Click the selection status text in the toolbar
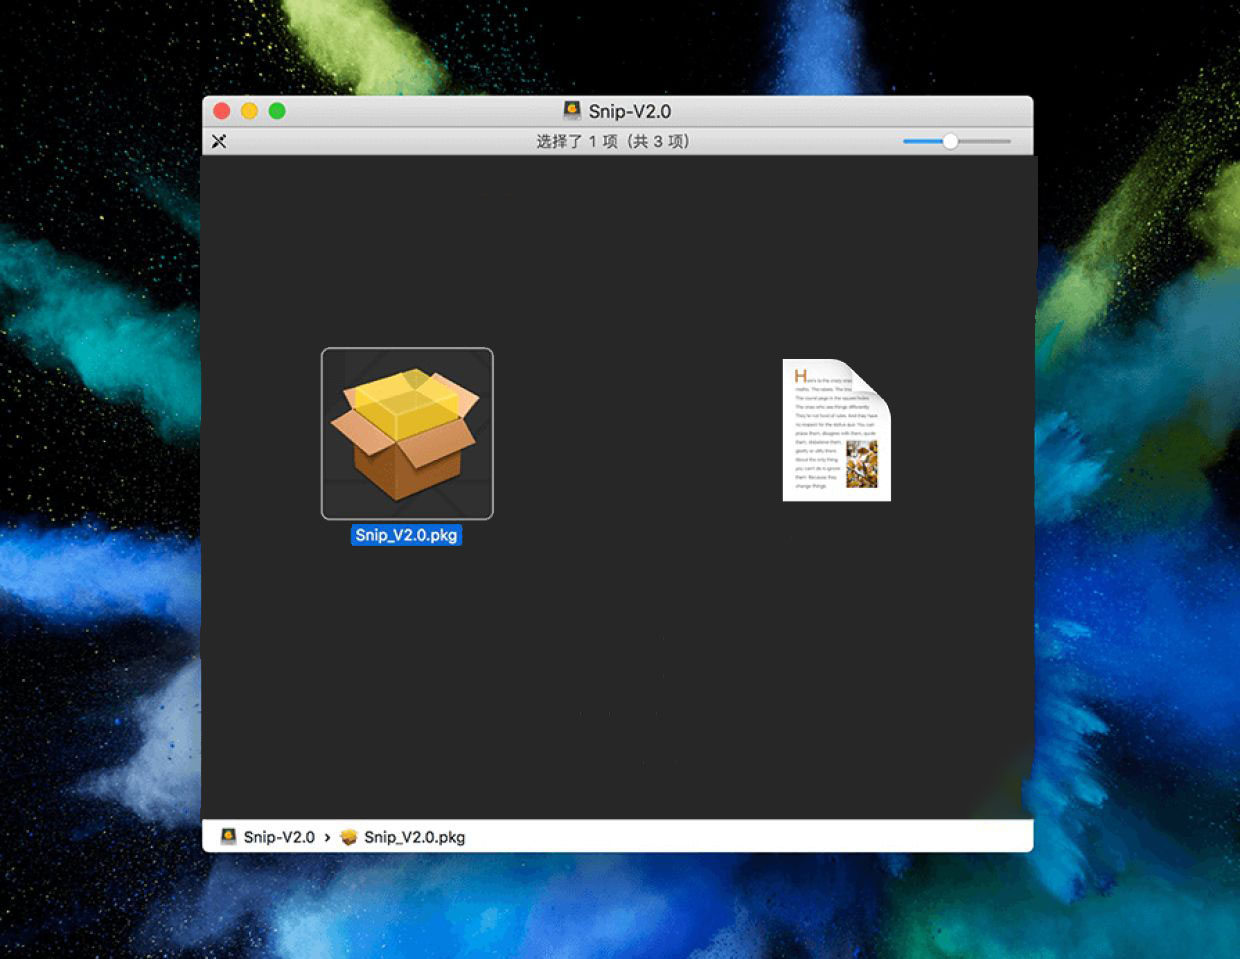 click(613, 141)
